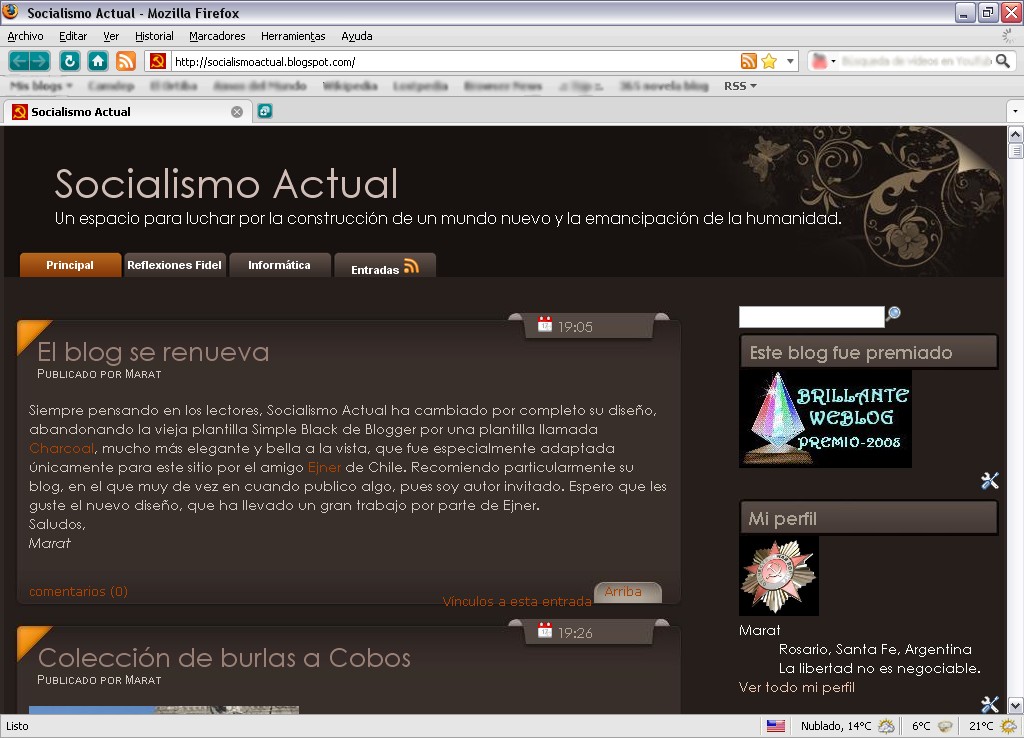Click the US flag icon in the status bar
This screenshot has width=1024, height=738.
[x=776, y=726]
